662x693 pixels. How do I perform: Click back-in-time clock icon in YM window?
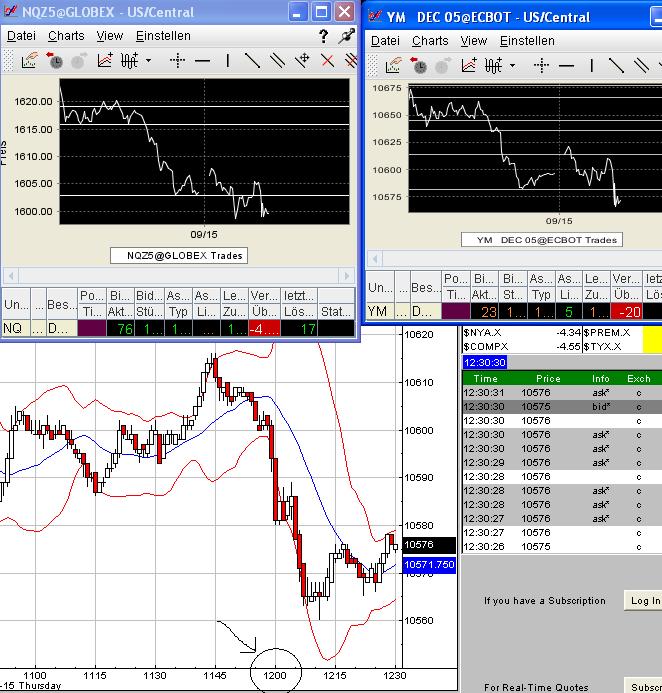pyautogui.click(x=418, y=65)
